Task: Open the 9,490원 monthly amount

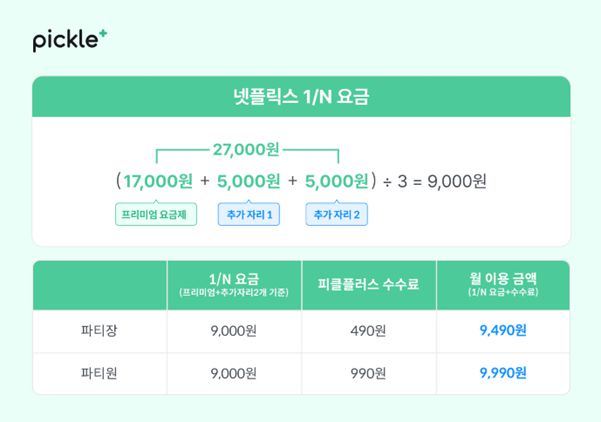Action: [503, 331]
